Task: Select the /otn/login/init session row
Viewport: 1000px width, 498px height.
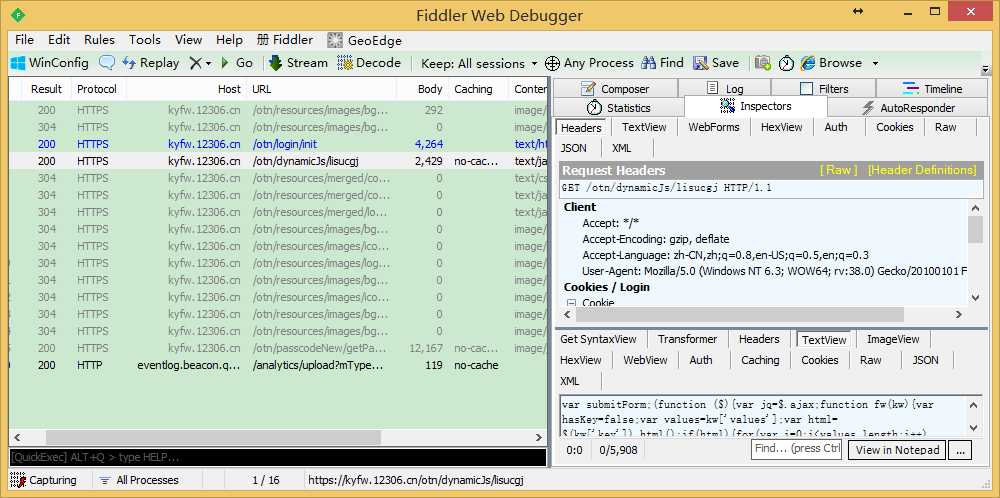Action: point(278,144)
